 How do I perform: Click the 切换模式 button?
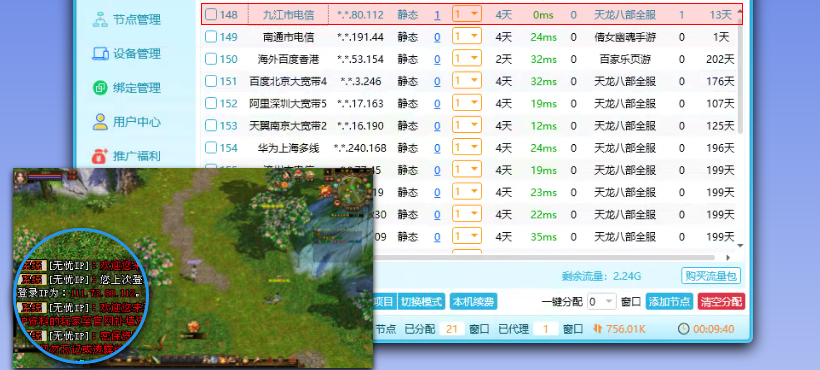click(422, 302)
